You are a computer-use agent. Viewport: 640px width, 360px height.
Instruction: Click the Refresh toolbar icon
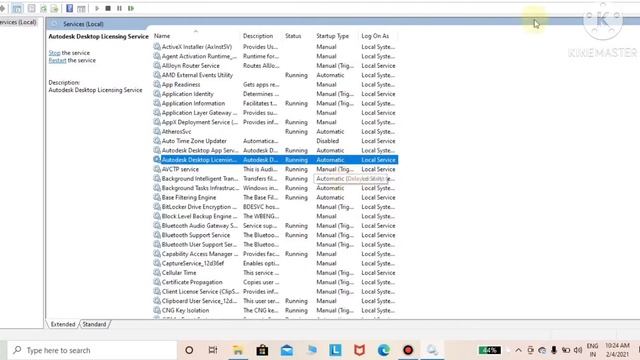click(43, 8)
